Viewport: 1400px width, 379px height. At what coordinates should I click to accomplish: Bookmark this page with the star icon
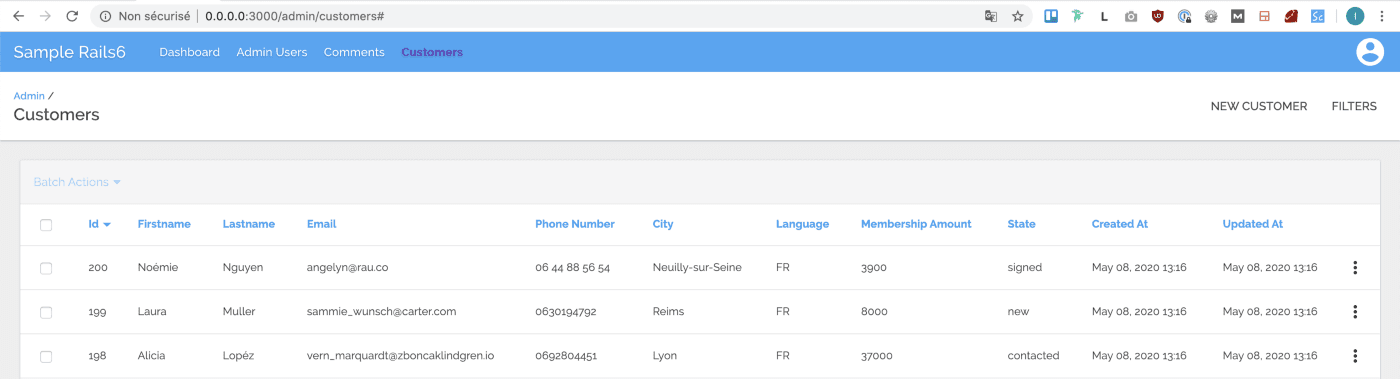coord(1018,16)
